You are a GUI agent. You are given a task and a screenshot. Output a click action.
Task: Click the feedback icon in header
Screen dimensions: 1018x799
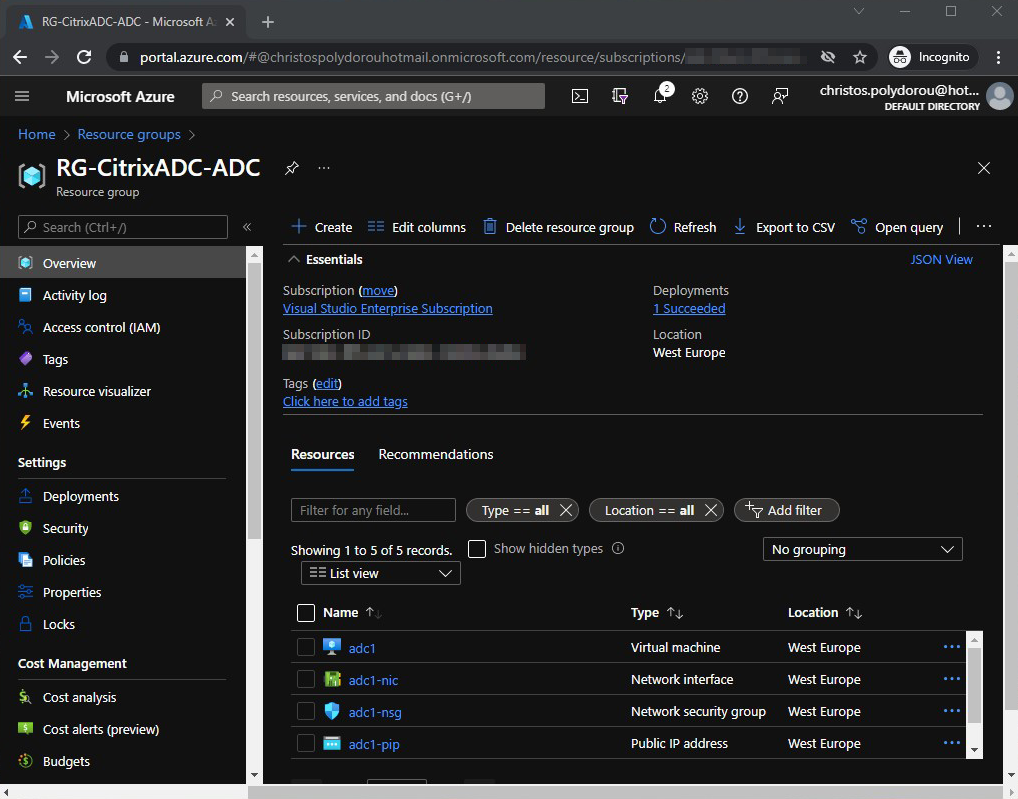click(x=780, y=96)
